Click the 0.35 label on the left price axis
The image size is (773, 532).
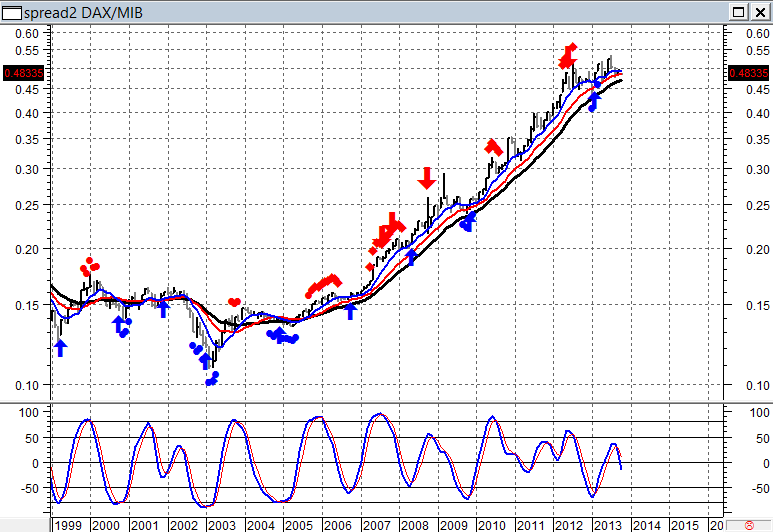click(27, 140)
